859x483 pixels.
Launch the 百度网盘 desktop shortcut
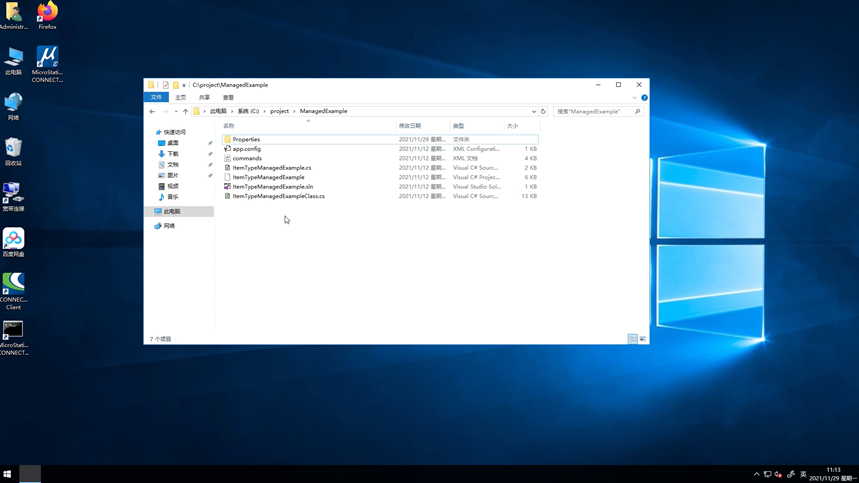[x=13, y=243]
